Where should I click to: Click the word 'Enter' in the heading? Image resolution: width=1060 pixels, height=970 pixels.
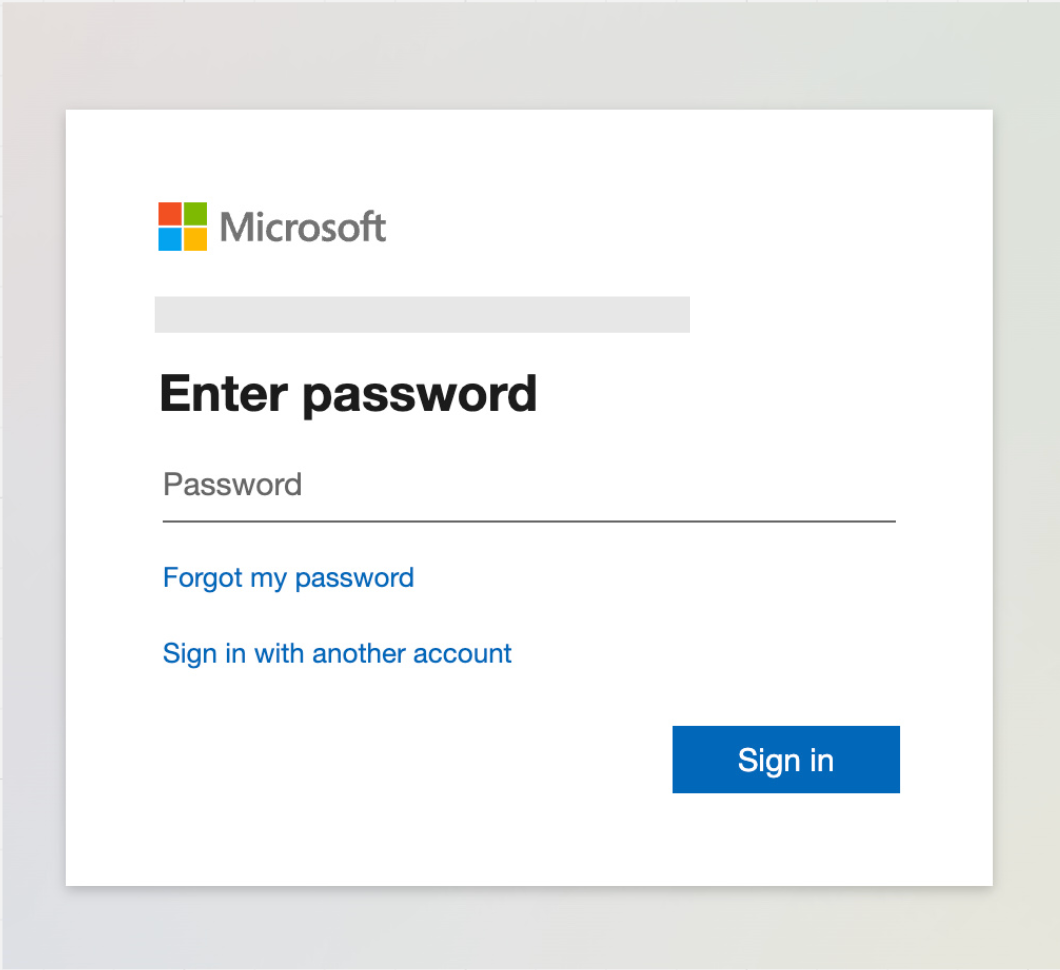224,393
